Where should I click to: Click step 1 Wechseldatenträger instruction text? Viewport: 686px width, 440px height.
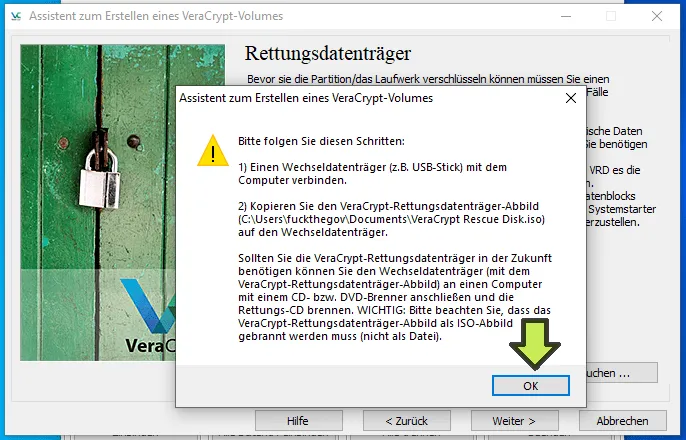(372, 174)
